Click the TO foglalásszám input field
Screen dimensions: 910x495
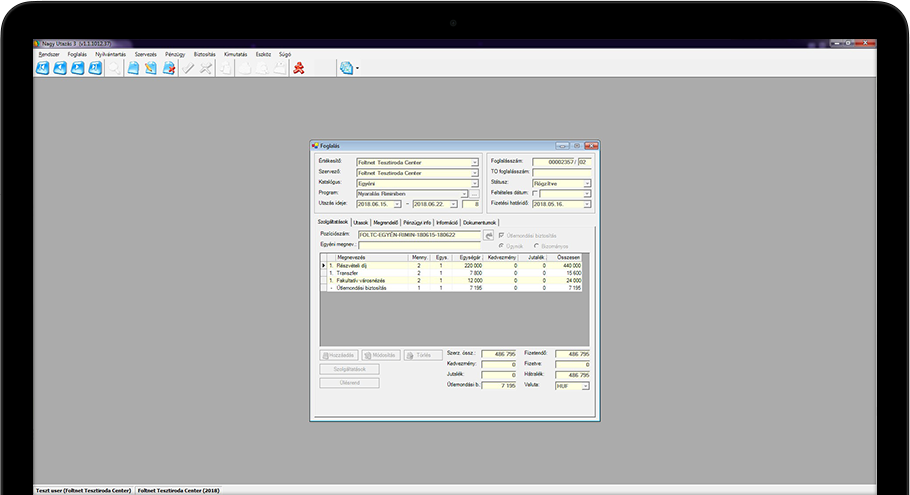tap(562, 173)
